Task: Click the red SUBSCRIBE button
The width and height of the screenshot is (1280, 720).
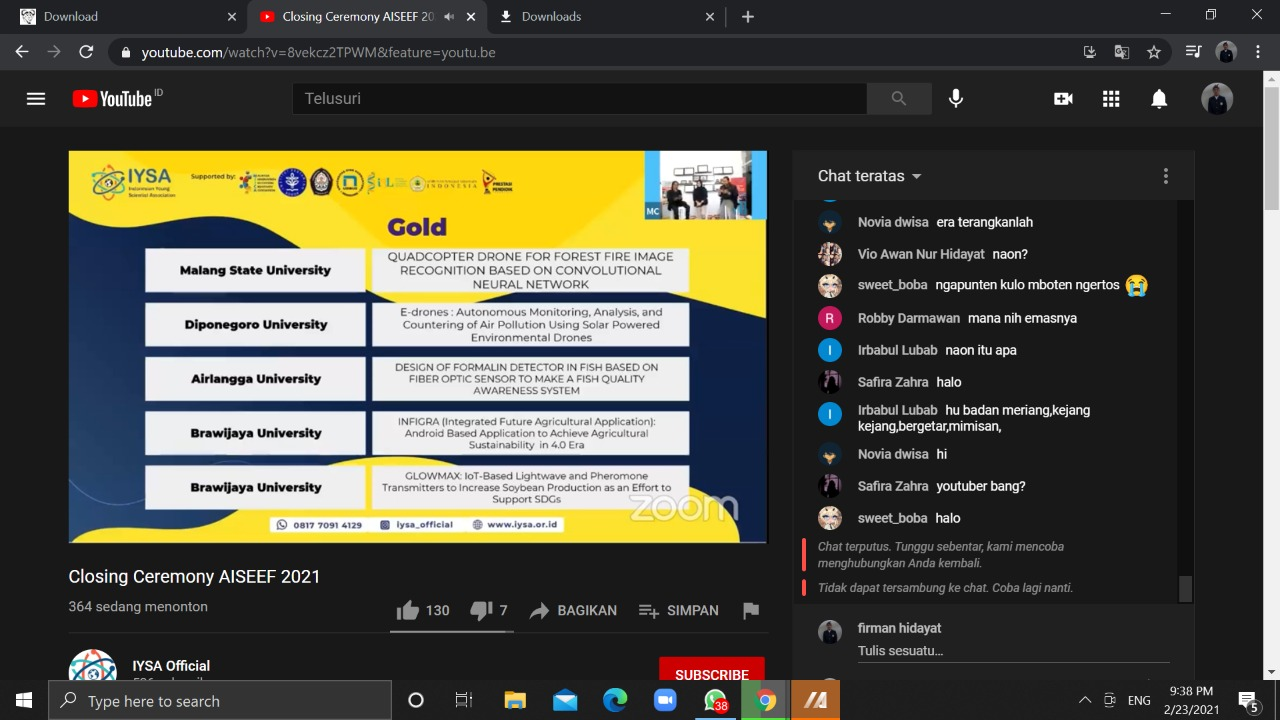Action: [711, 673]
